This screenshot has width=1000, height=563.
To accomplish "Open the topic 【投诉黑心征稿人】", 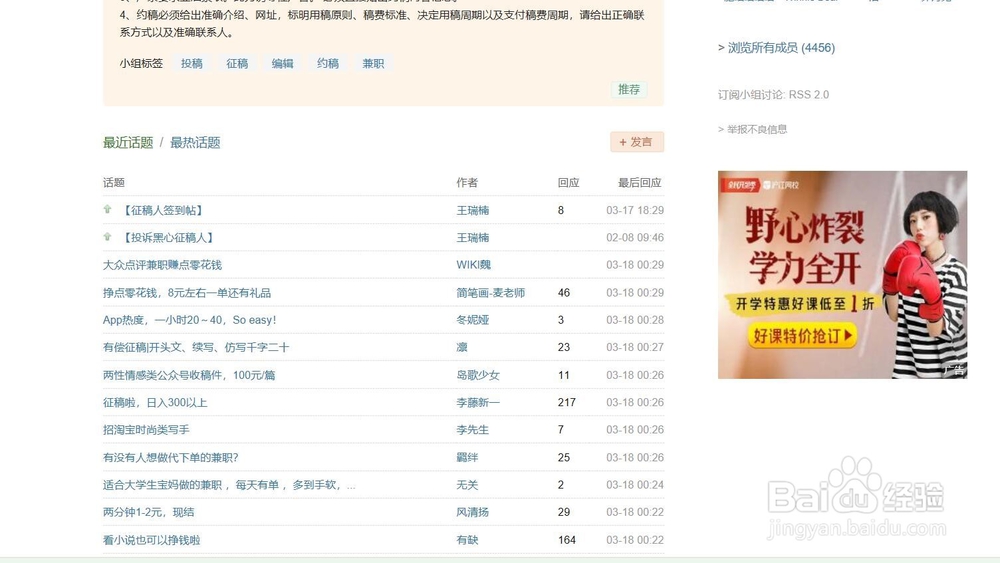I will 168,237.
